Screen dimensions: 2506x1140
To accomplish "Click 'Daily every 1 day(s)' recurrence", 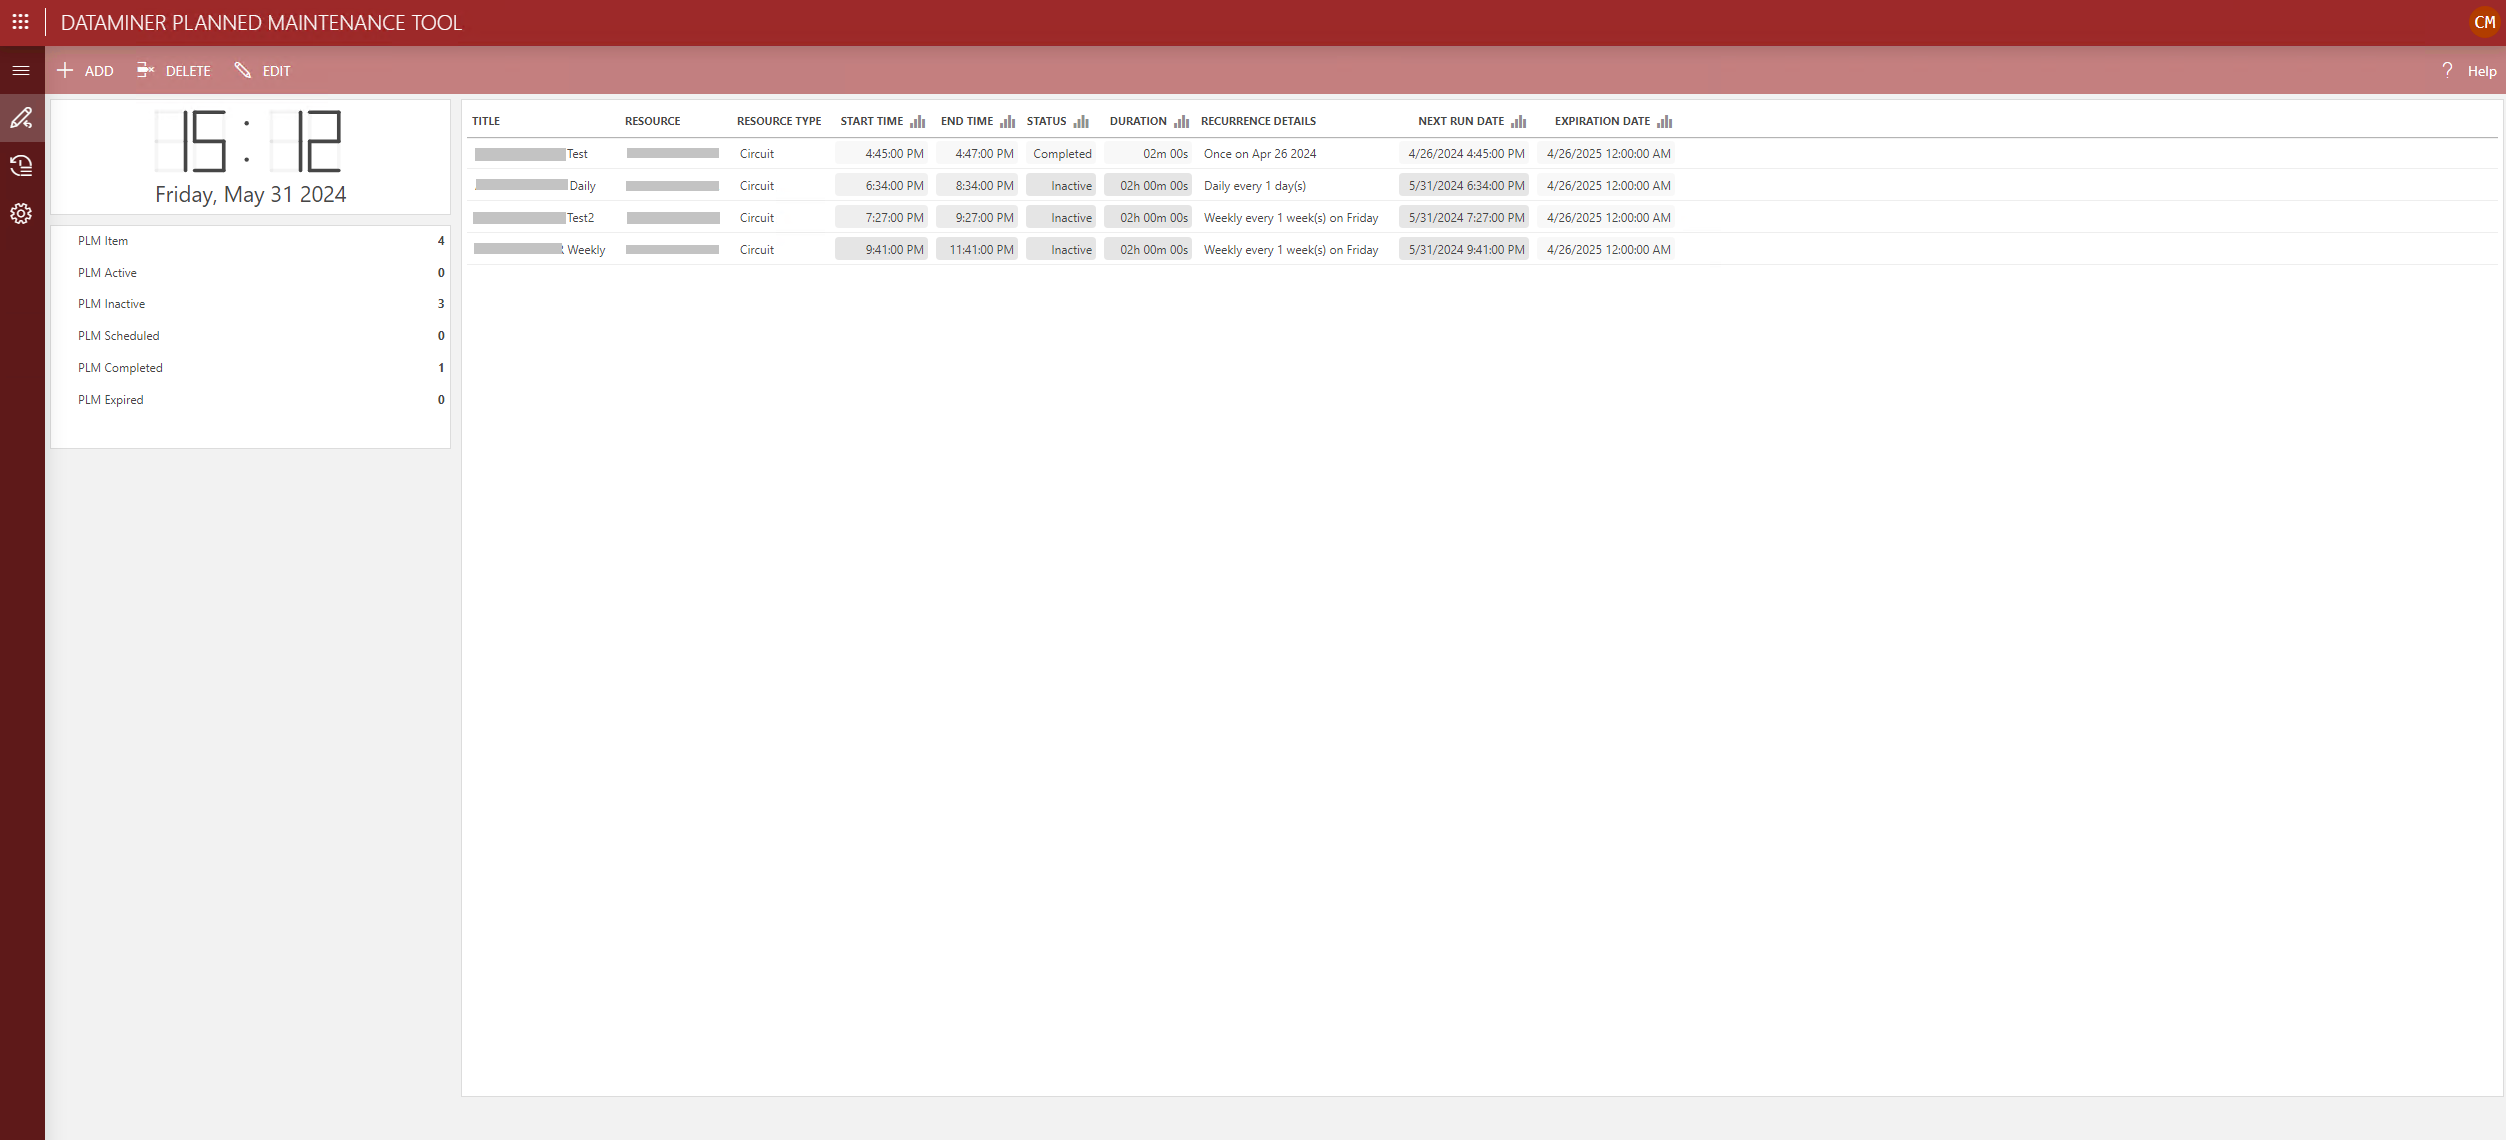I will click(x=1255, y=186).
